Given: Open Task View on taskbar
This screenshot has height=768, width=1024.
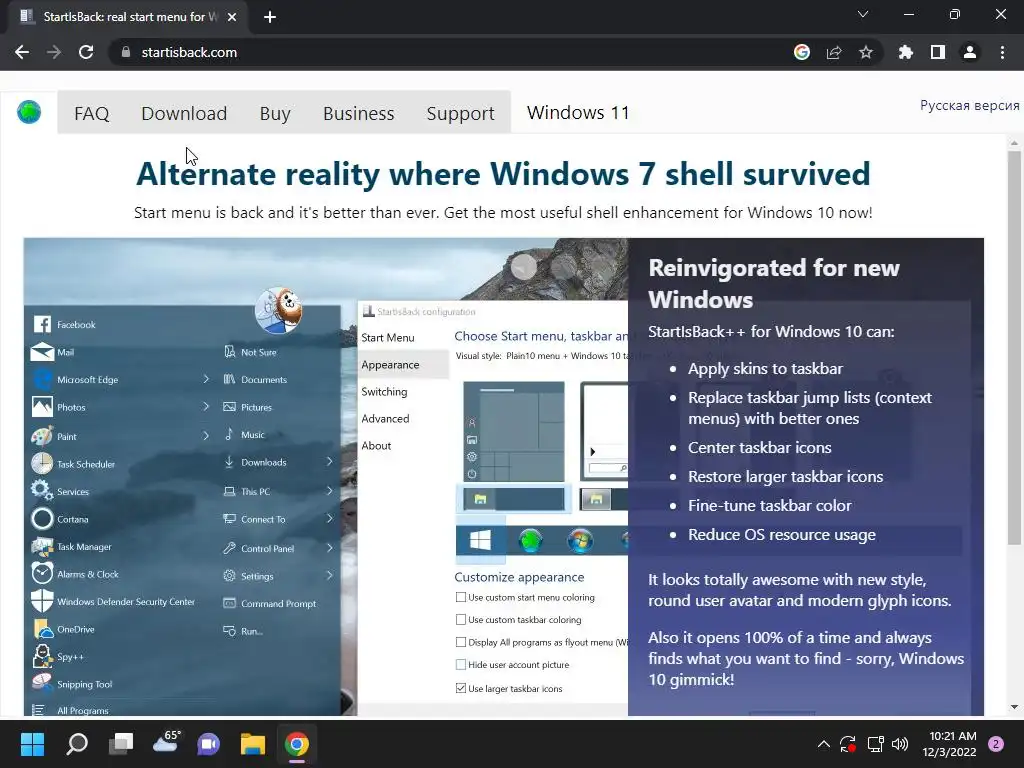Looking at the screenshot, I should pyautogui.click(x=121, y=744).
